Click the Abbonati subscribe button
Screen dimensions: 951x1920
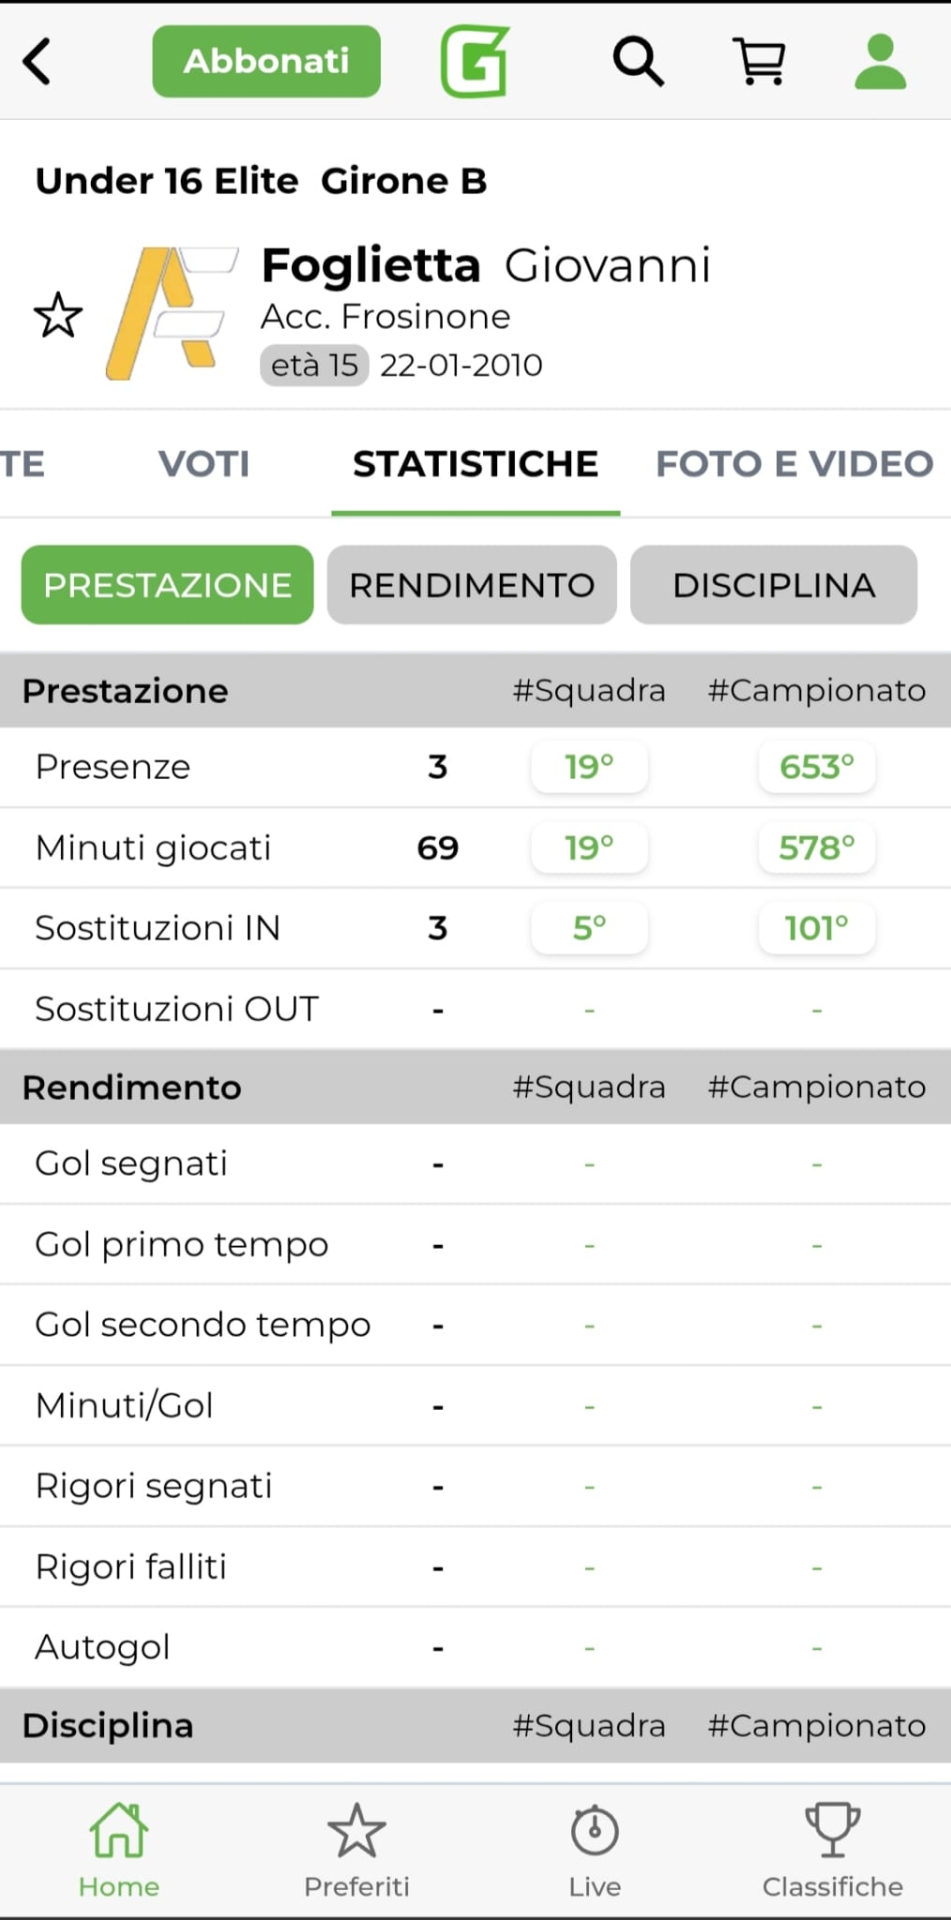tap(266, 62)
